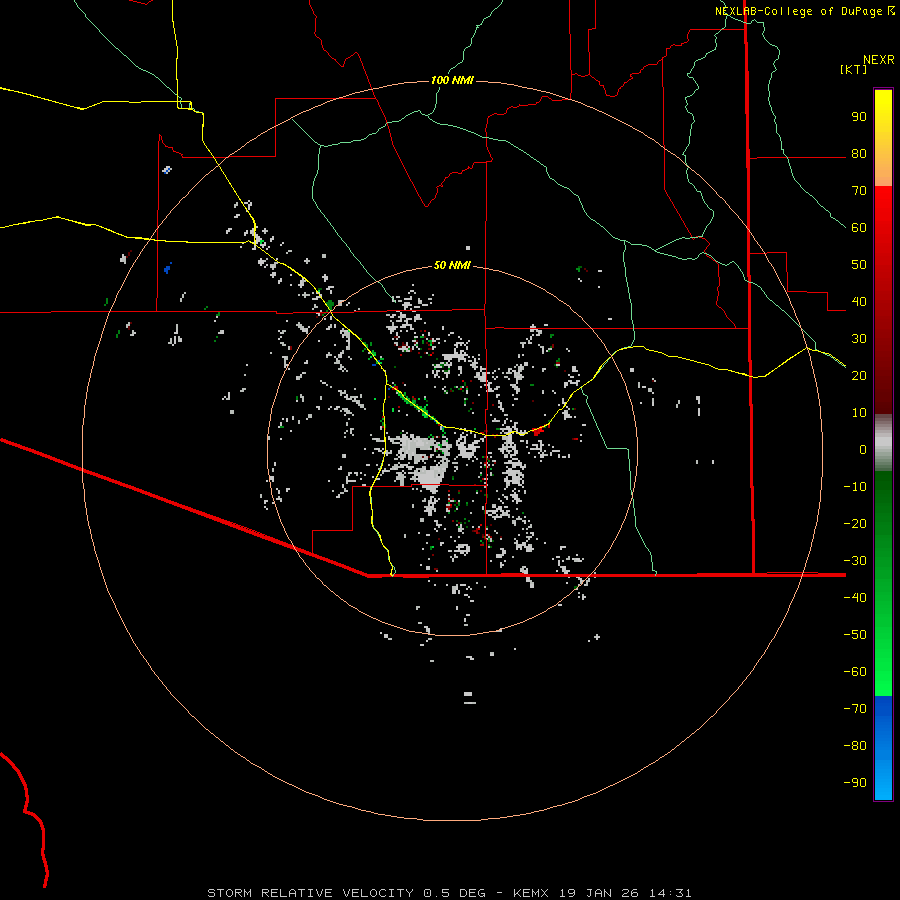900x900 pixels.
Task: Click the -30 value on velocity scale
Action: tap(855, 561)
